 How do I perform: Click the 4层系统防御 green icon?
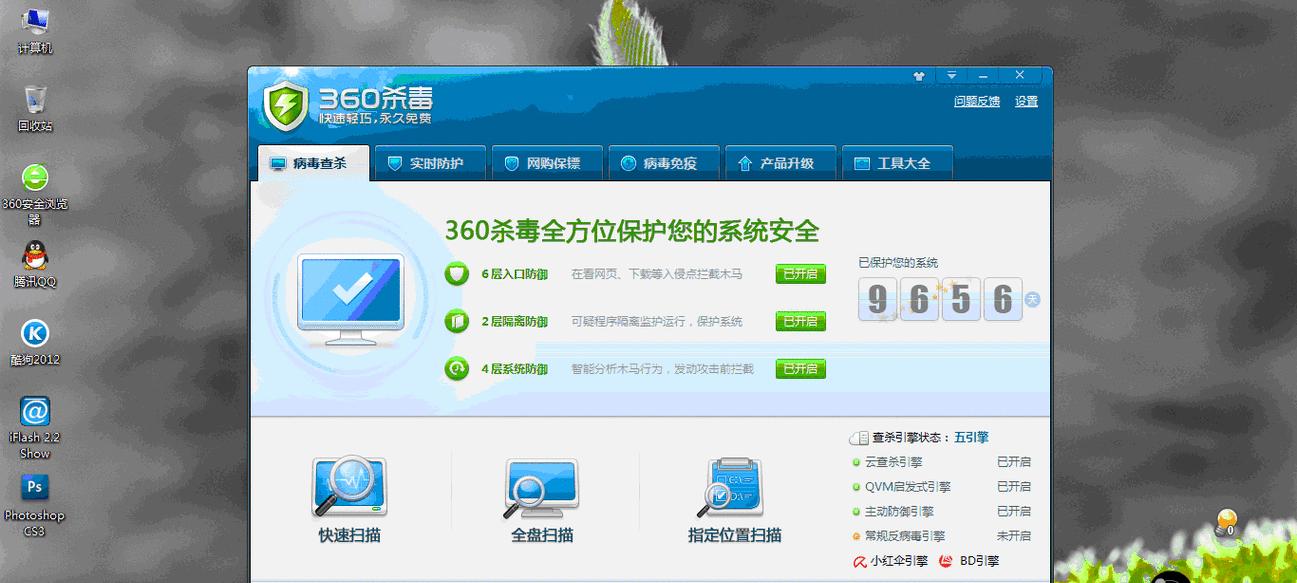[457, 369]
